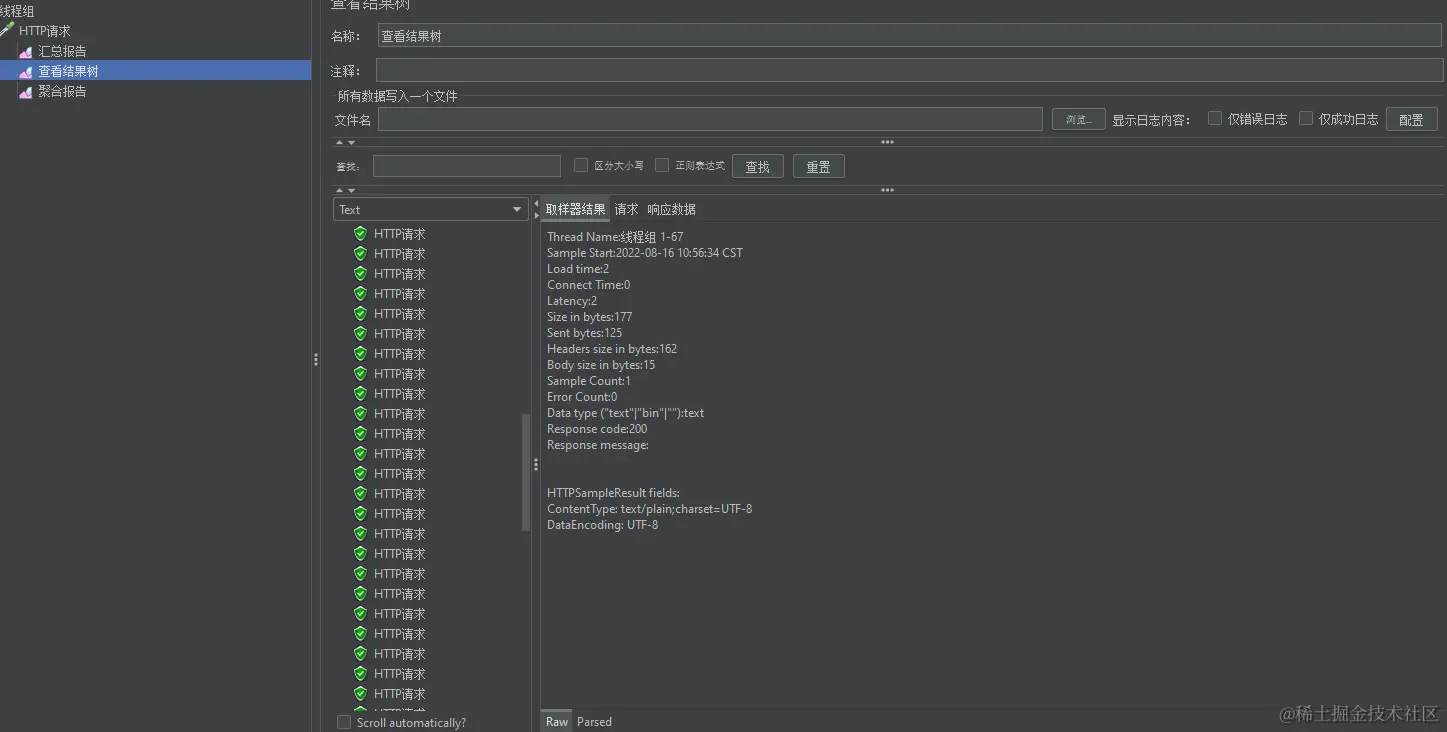Click the pipette icon beside HTTP请求

7,30
